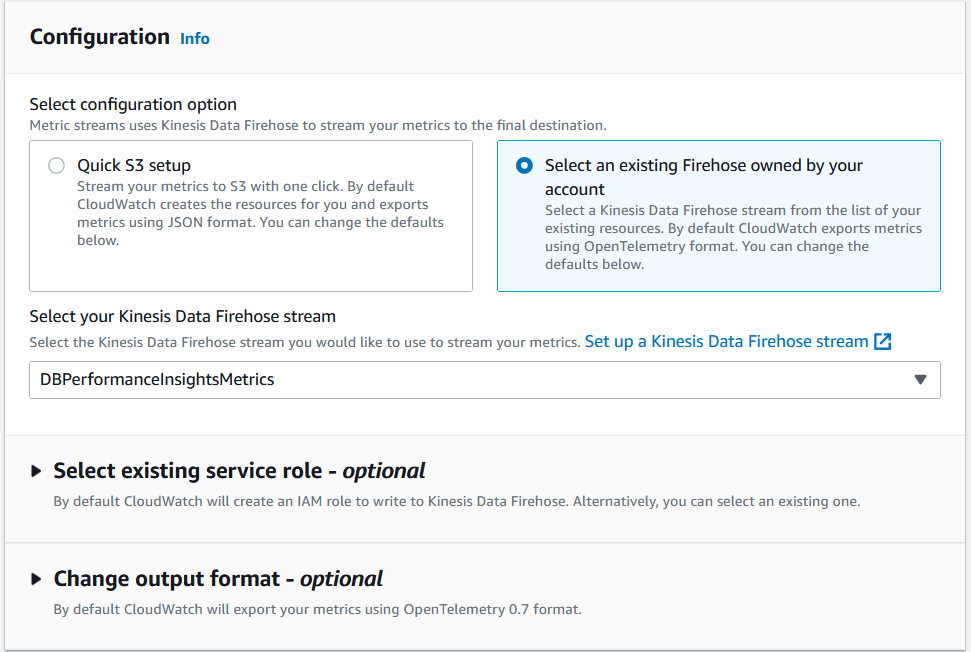Select the Quick S3 setup radio button
Screen dimensions: 971x652
click(x=56, y=166)
